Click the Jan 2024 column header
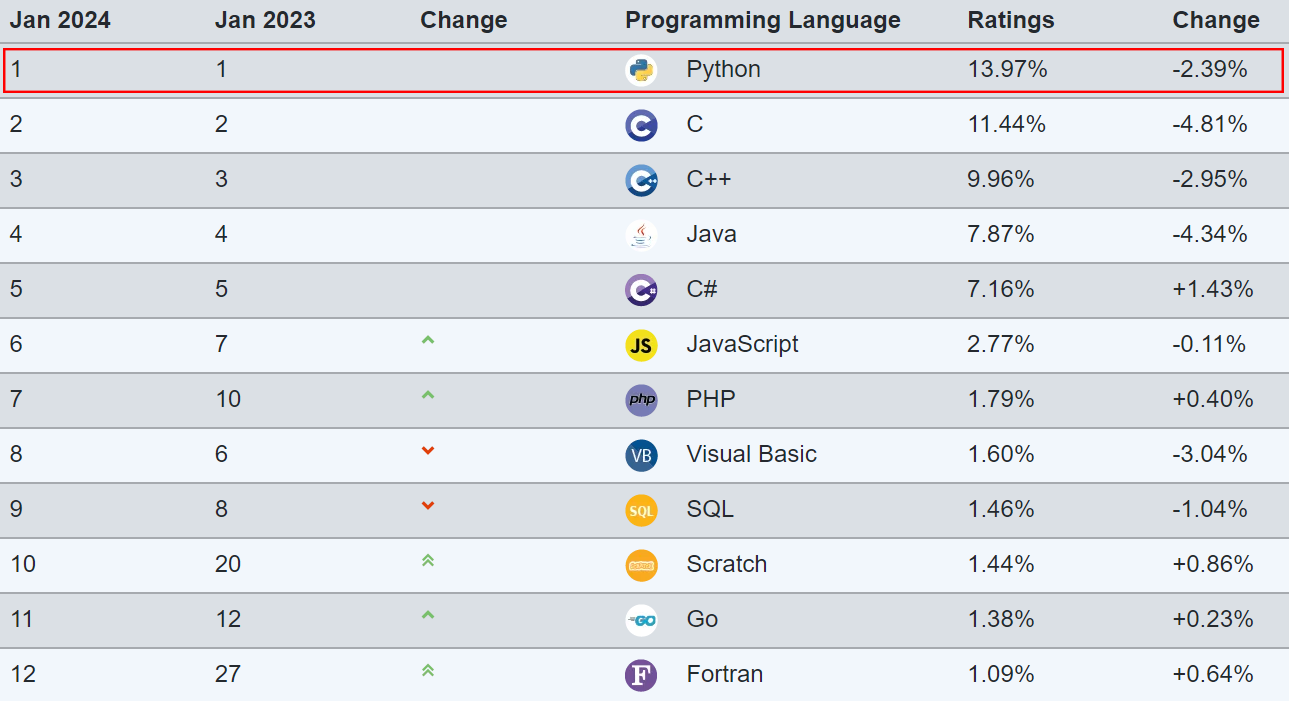The image size is (1289, 701). pos(60,20)
